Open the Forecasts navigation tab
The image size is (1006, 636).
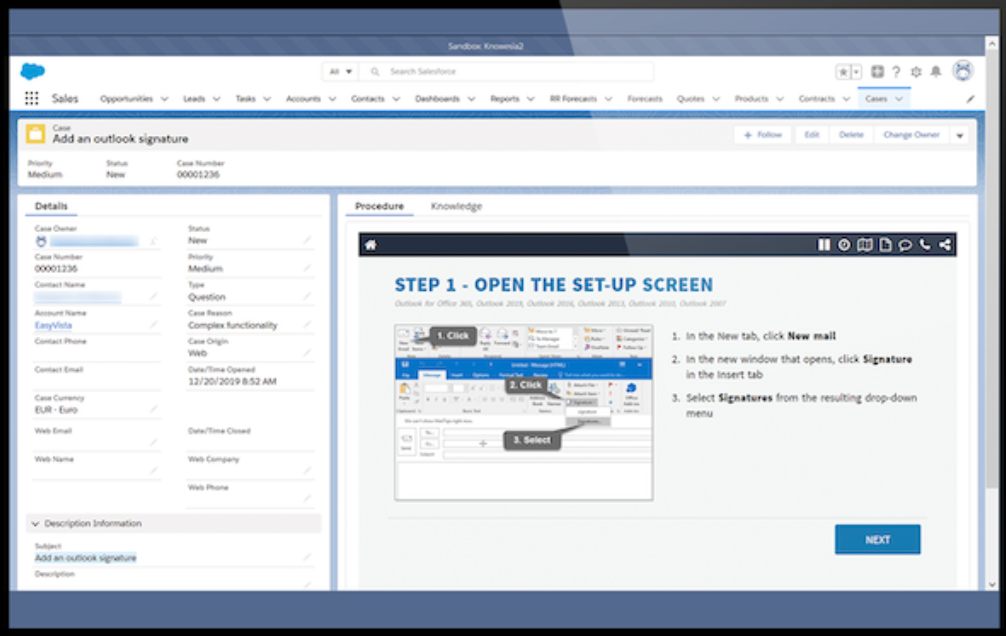[644, 99]
